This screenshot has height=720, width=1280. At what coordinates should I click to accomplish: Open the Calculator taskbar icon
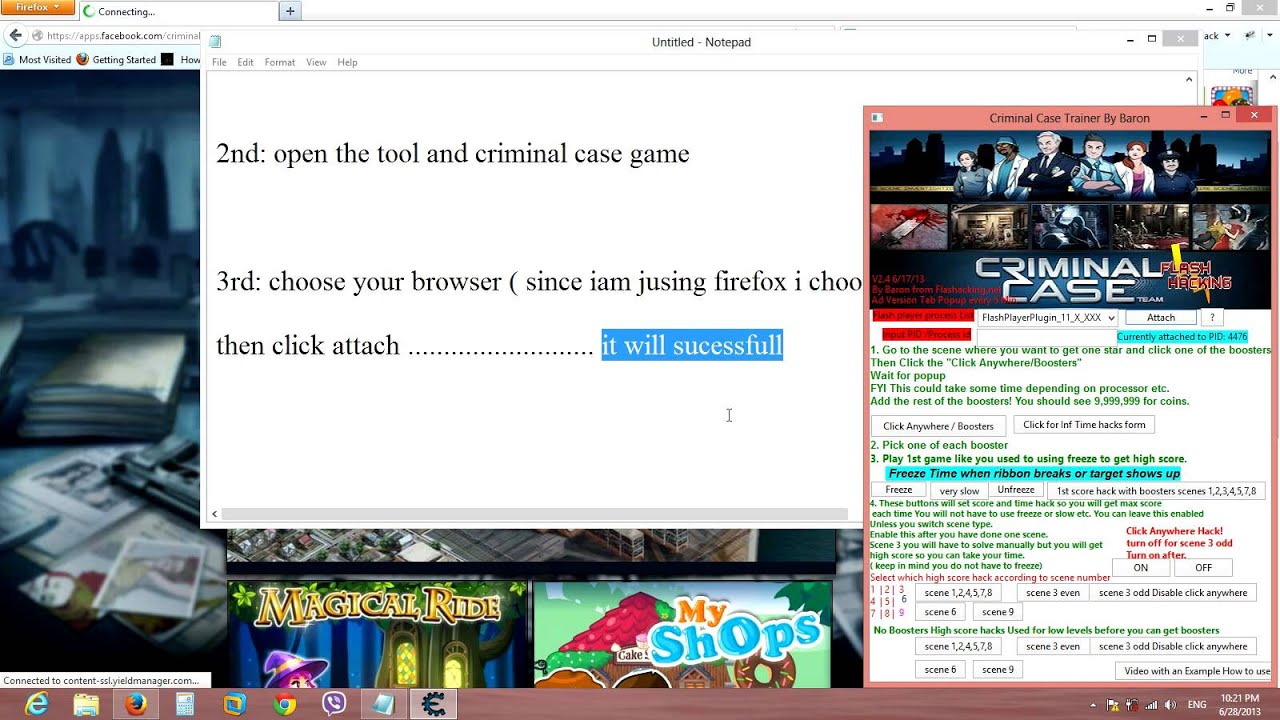pyautogui.click(x=185, y=704)
